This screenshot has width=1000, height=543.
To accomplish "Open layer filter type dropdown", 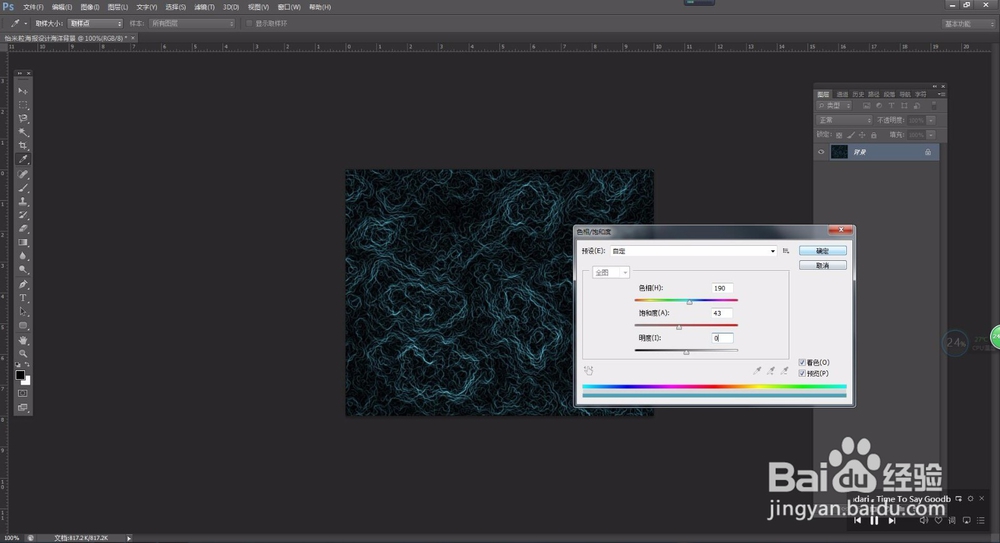I will click(834, 106).
